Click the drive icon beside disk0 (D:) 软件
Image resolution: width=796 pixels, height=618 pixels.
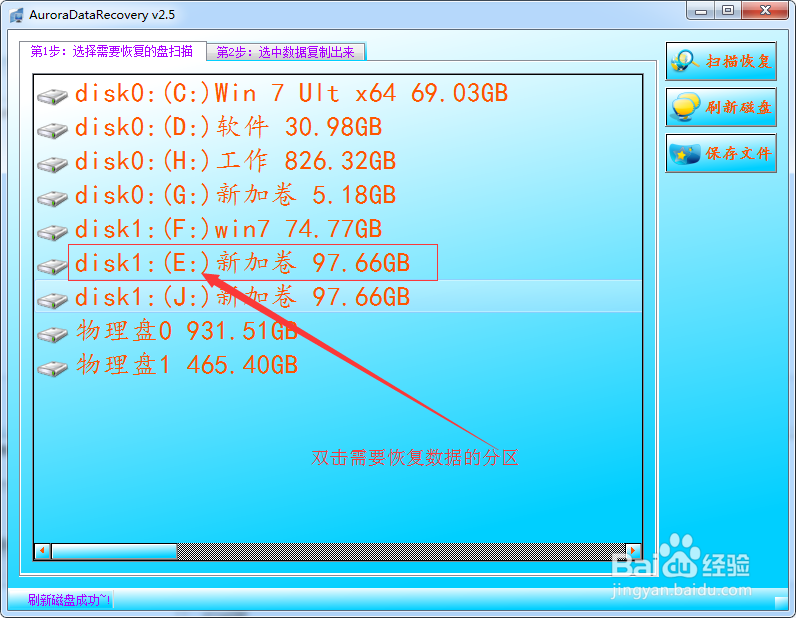(52, 129)
